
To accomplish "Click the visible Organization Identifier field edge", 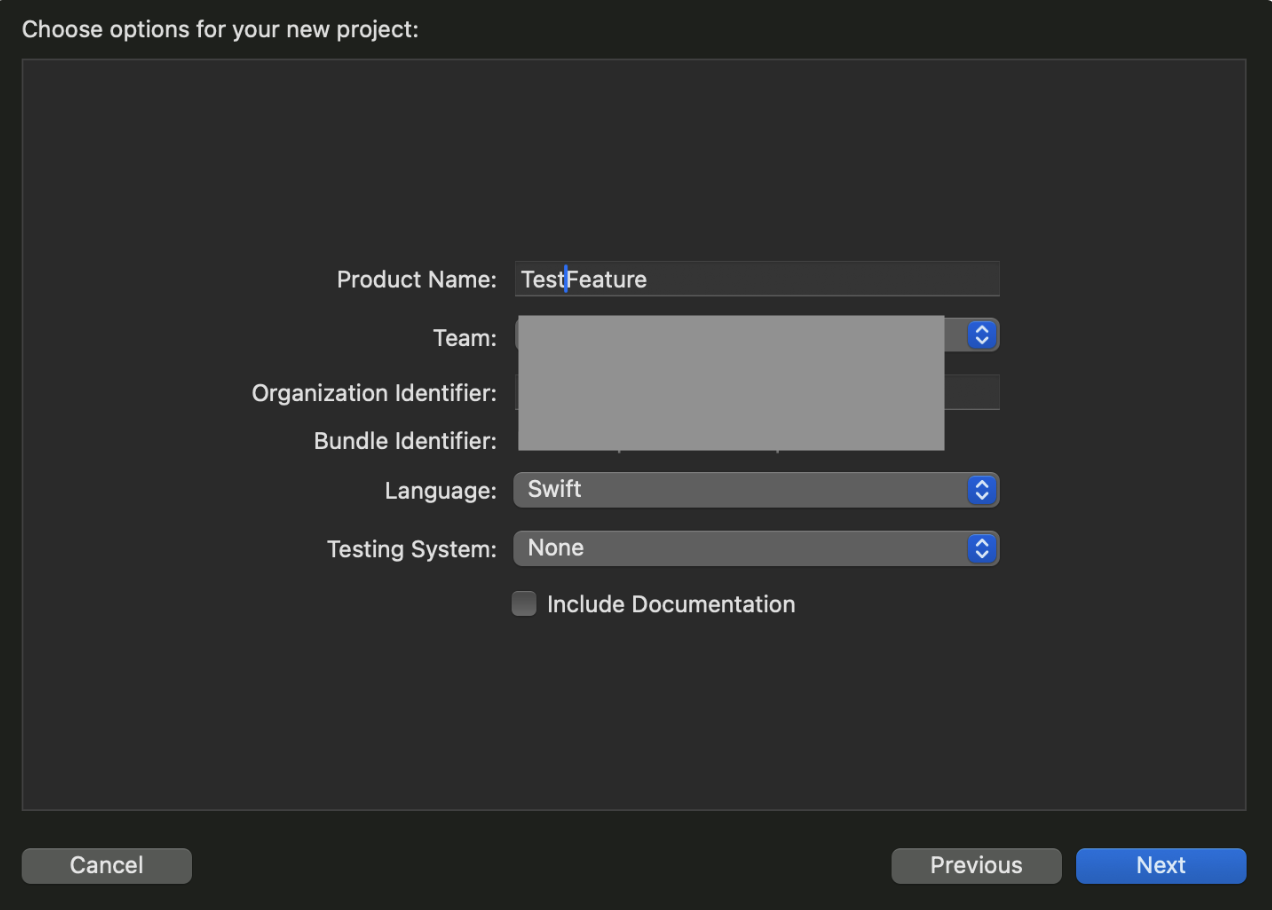I will tap(972, 392).
